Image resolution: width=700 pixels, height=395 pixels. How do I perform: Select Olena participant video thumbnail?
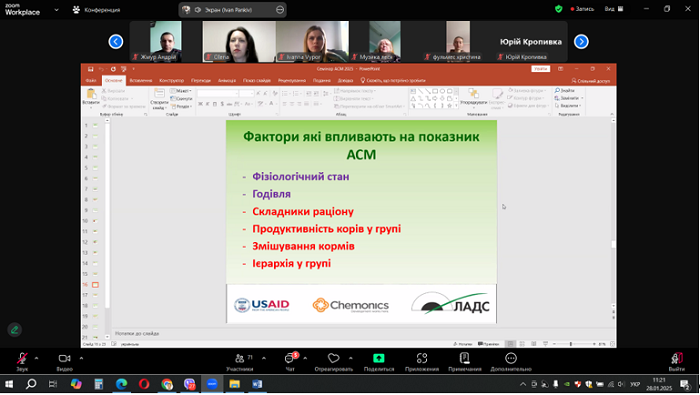[x=239, y=42]
